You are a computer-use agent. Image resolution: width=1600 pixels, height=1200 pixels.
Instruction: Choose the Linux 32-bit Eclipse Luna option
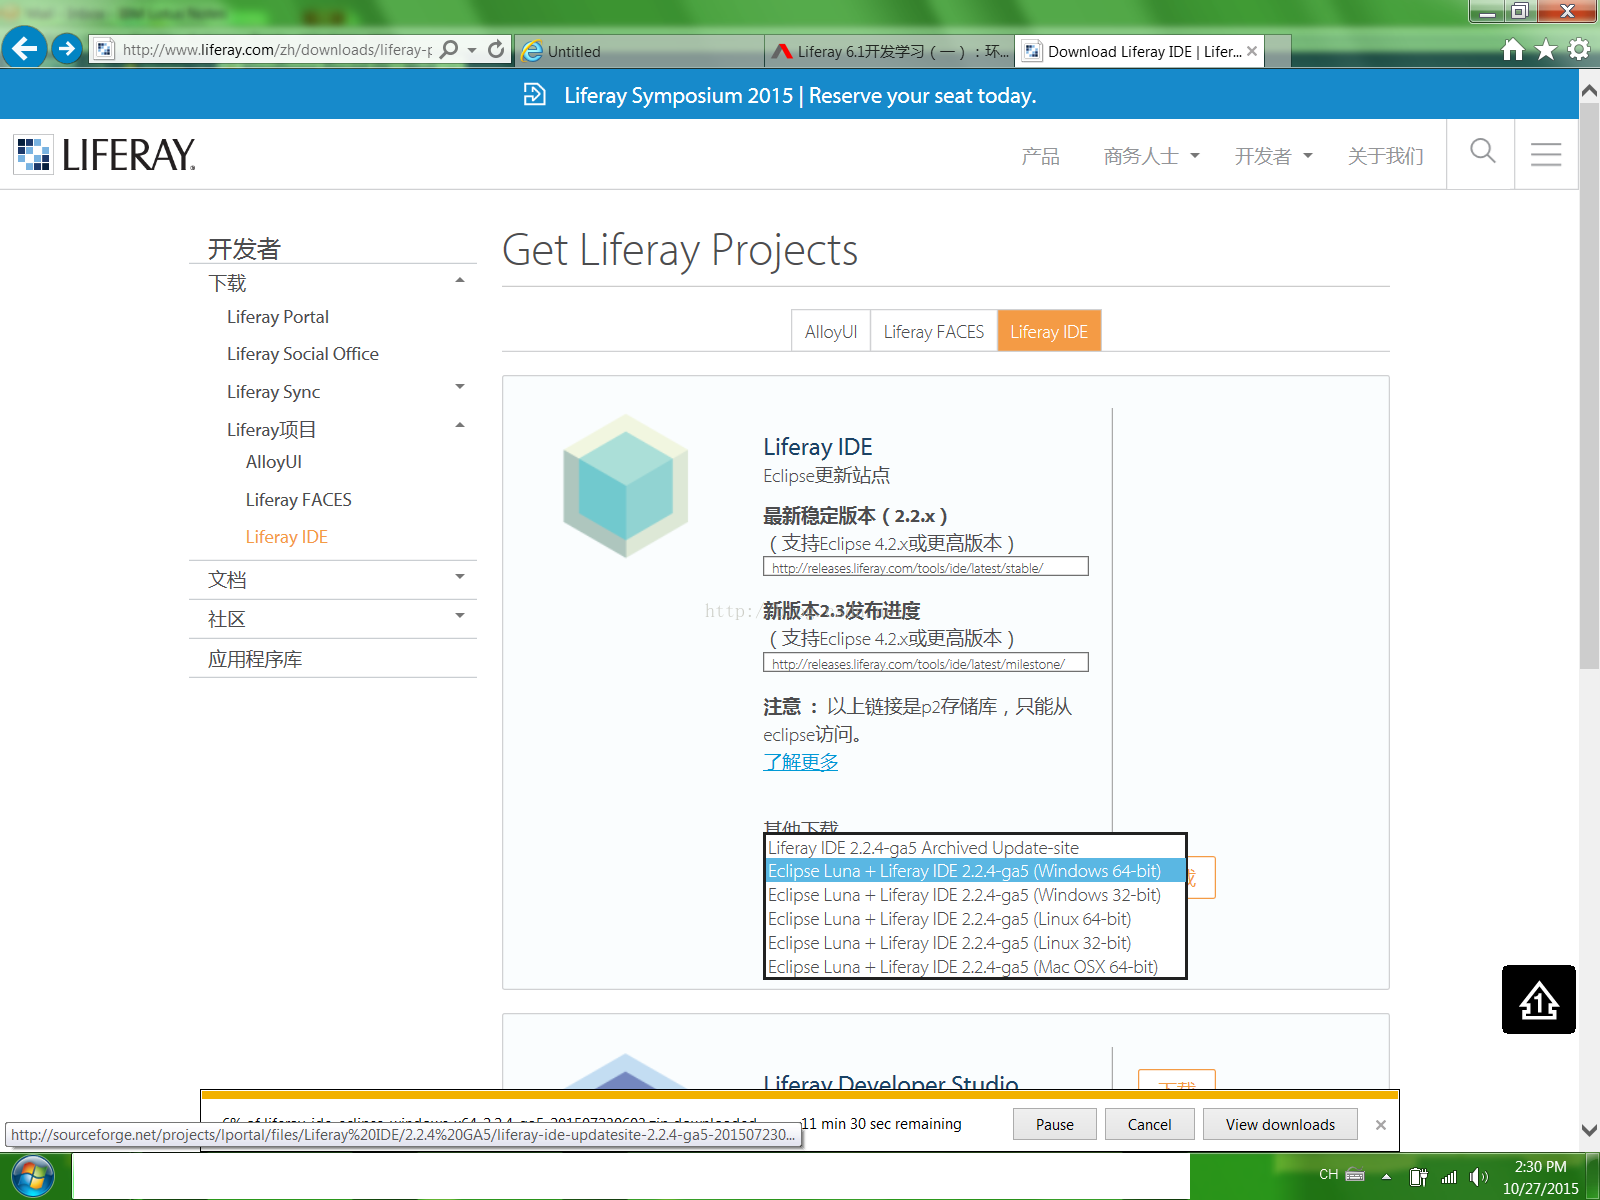click(x=975, y=943)
